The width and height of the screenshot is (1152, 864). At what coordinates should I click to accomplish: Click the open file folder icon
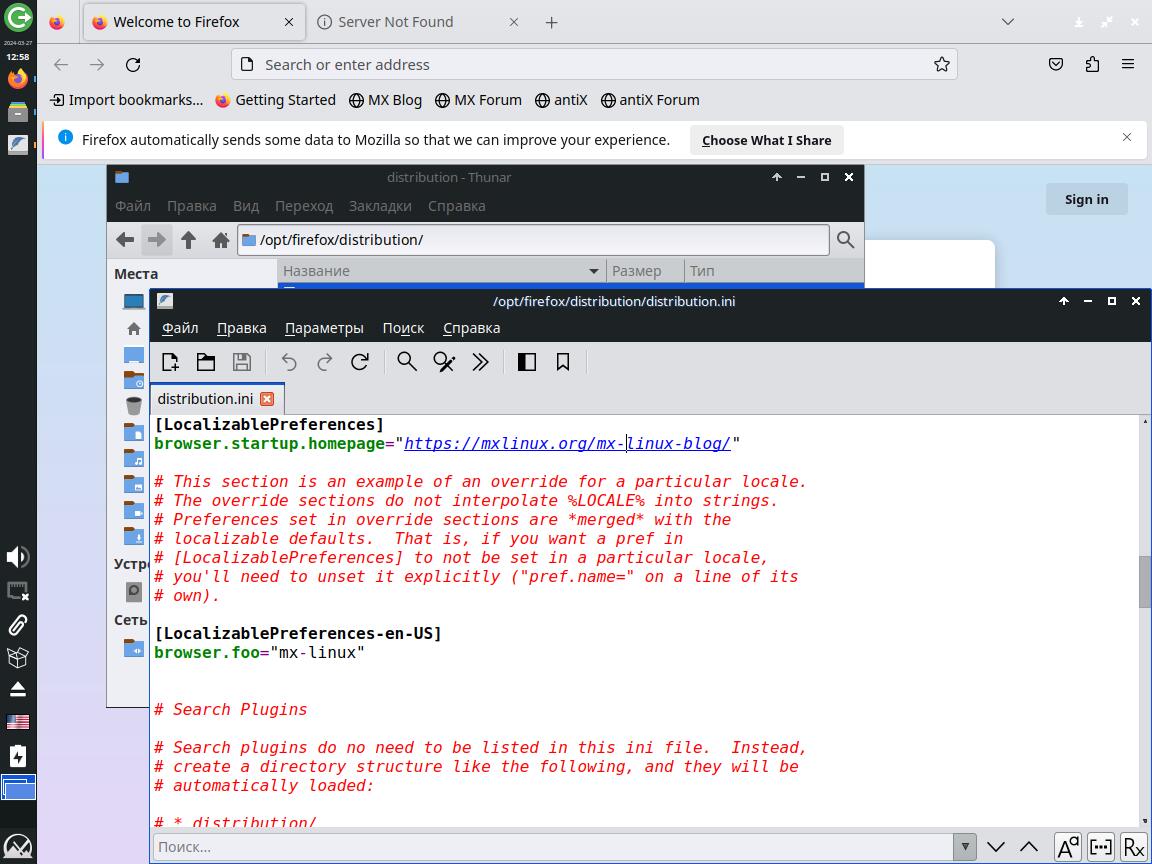tap(206, 362)
